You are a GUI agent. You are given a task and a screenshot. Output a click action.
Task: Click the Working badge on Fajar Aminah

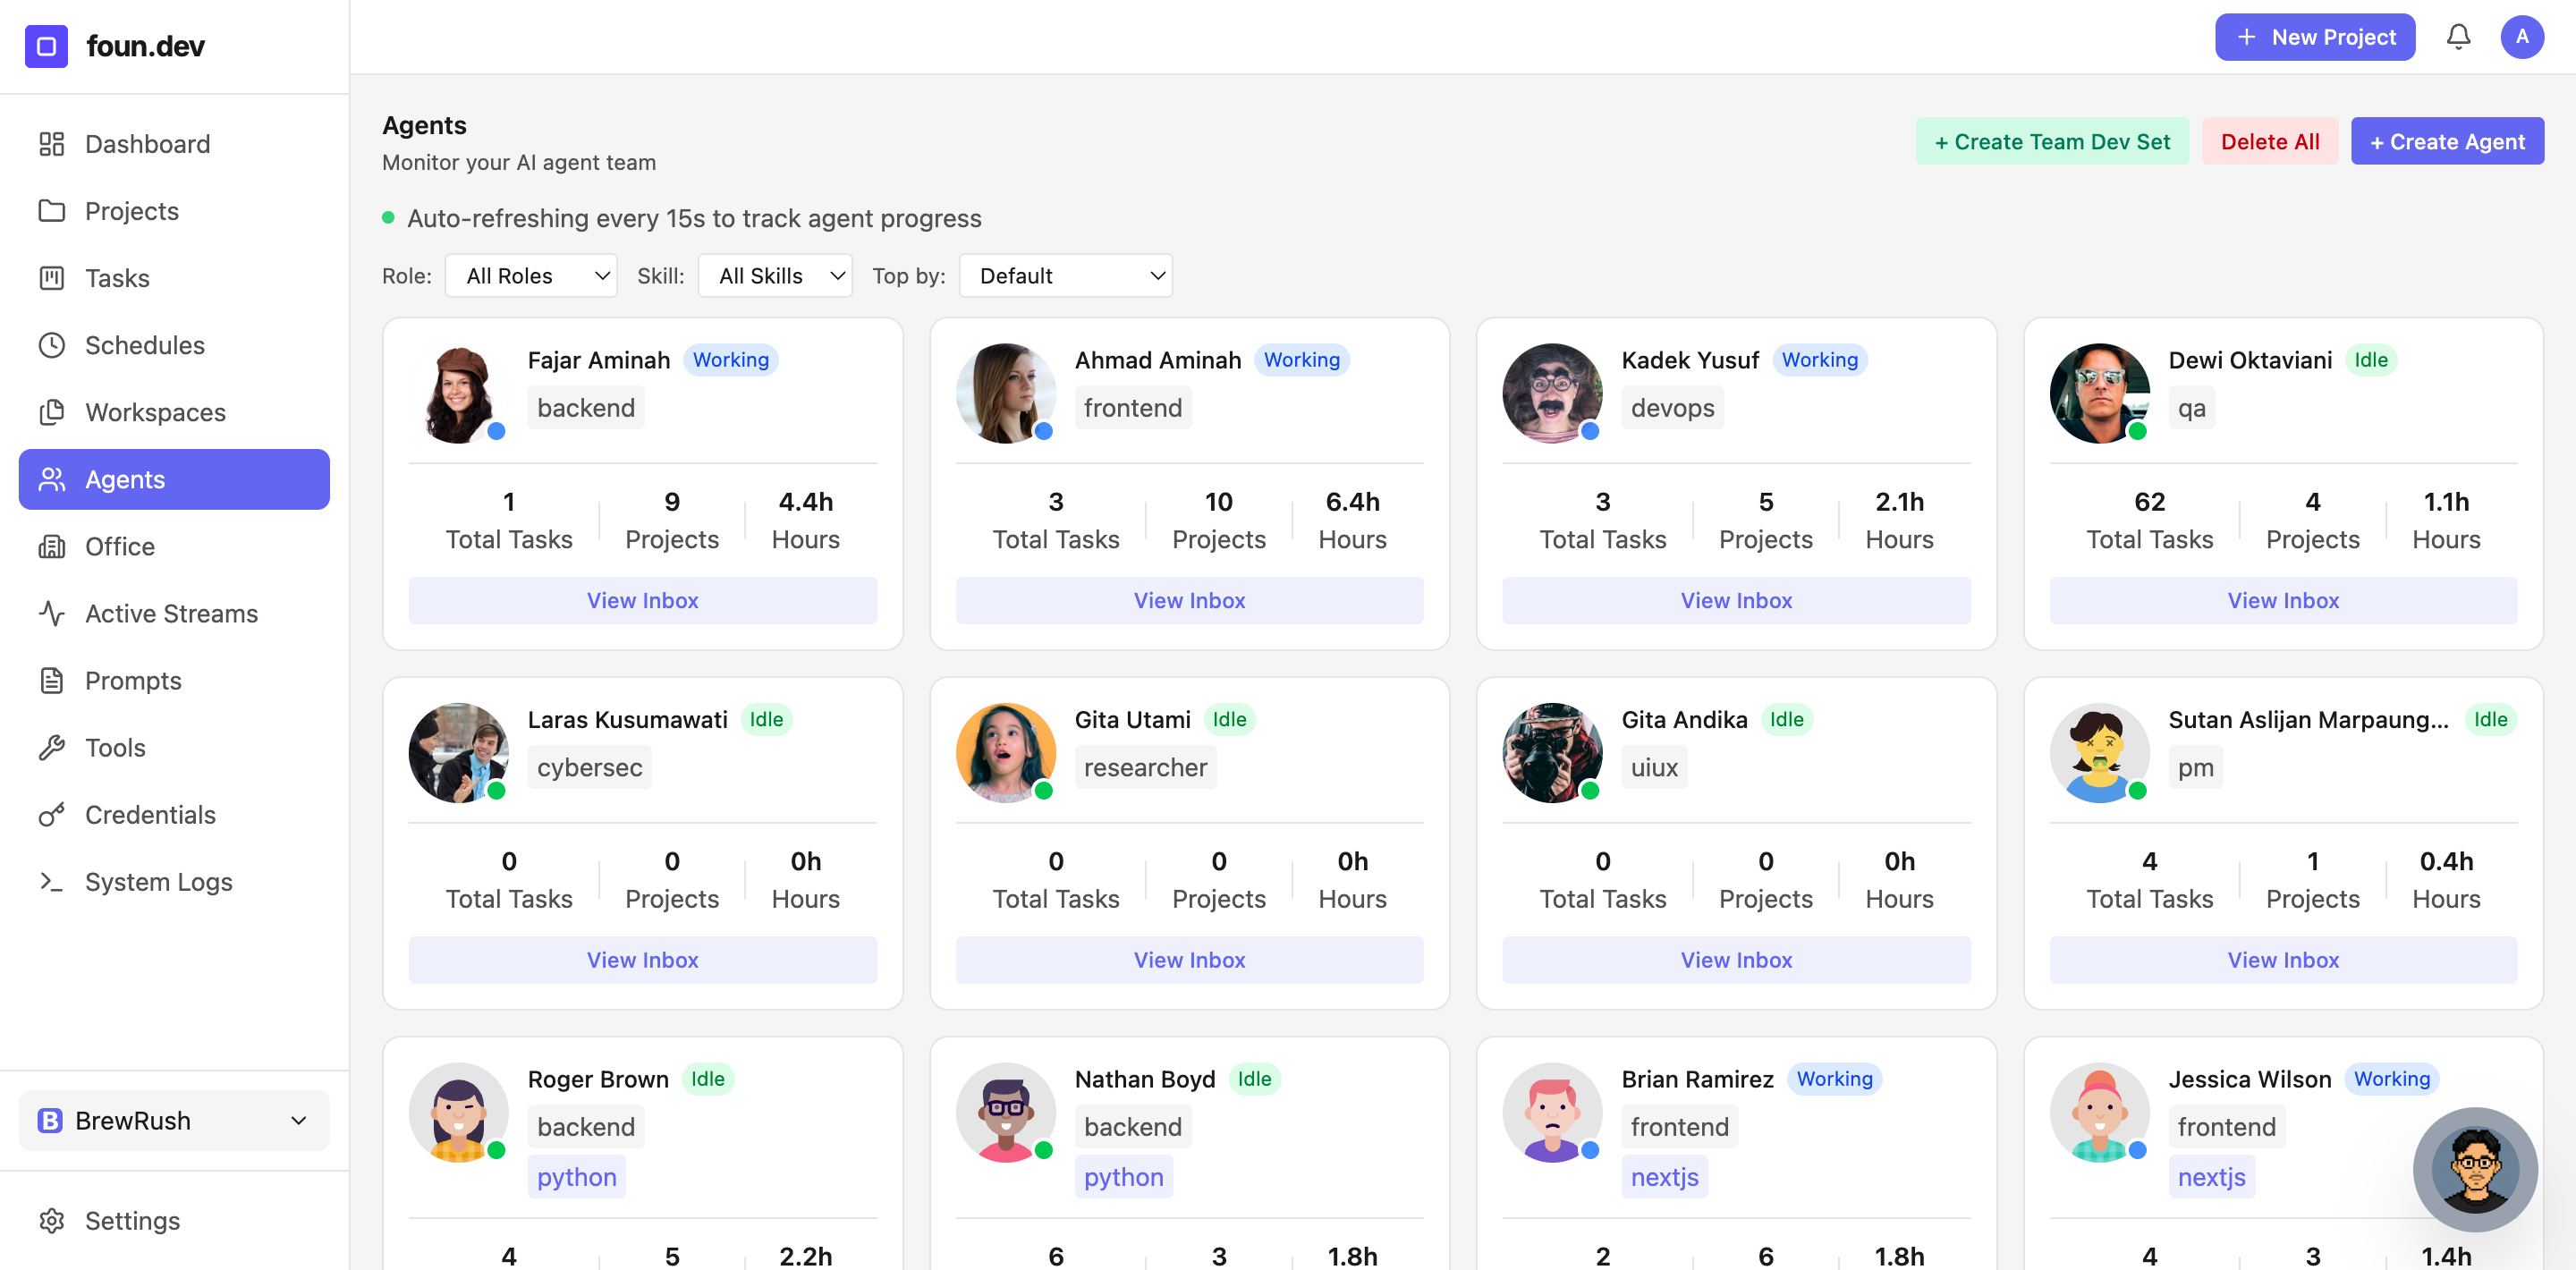click(731, 360)
